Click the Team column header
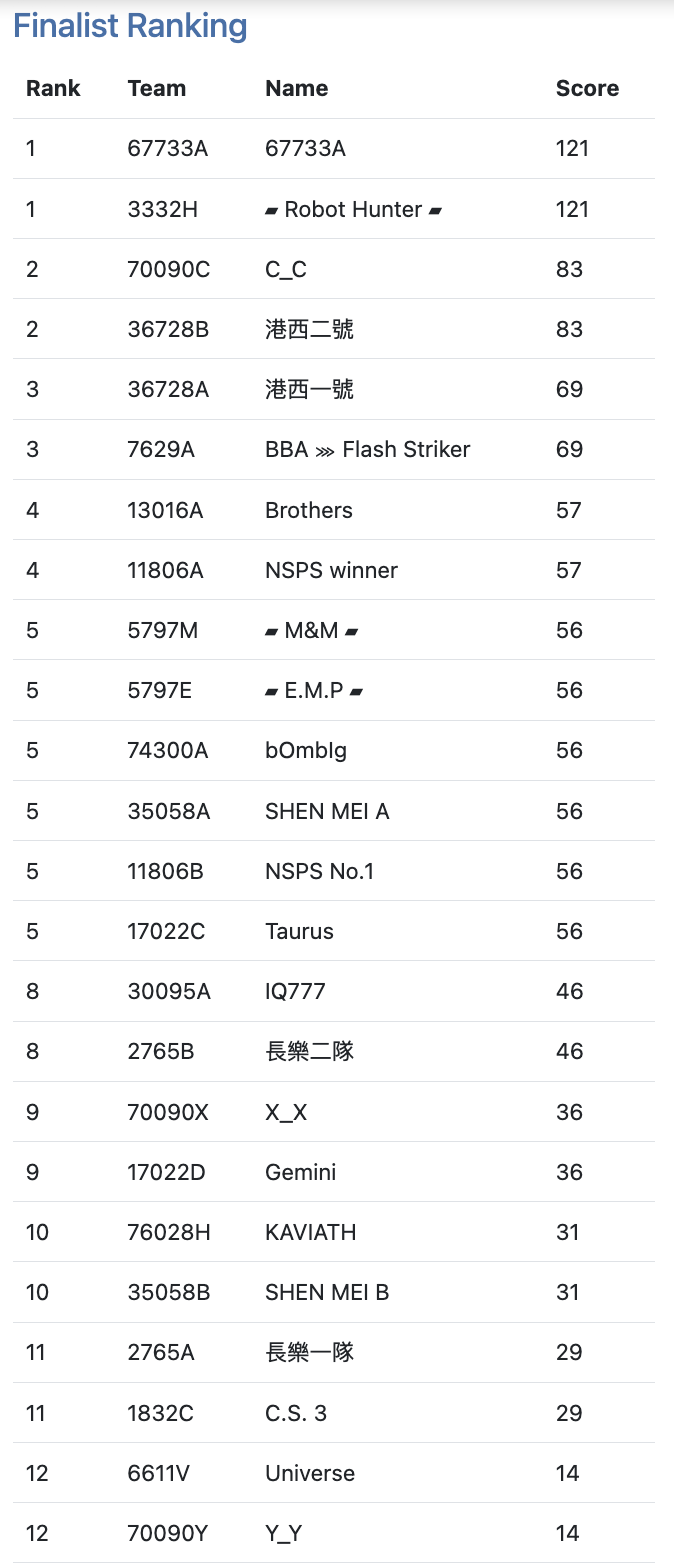The height and width of the screenshot is (1566, 674). 157,88
